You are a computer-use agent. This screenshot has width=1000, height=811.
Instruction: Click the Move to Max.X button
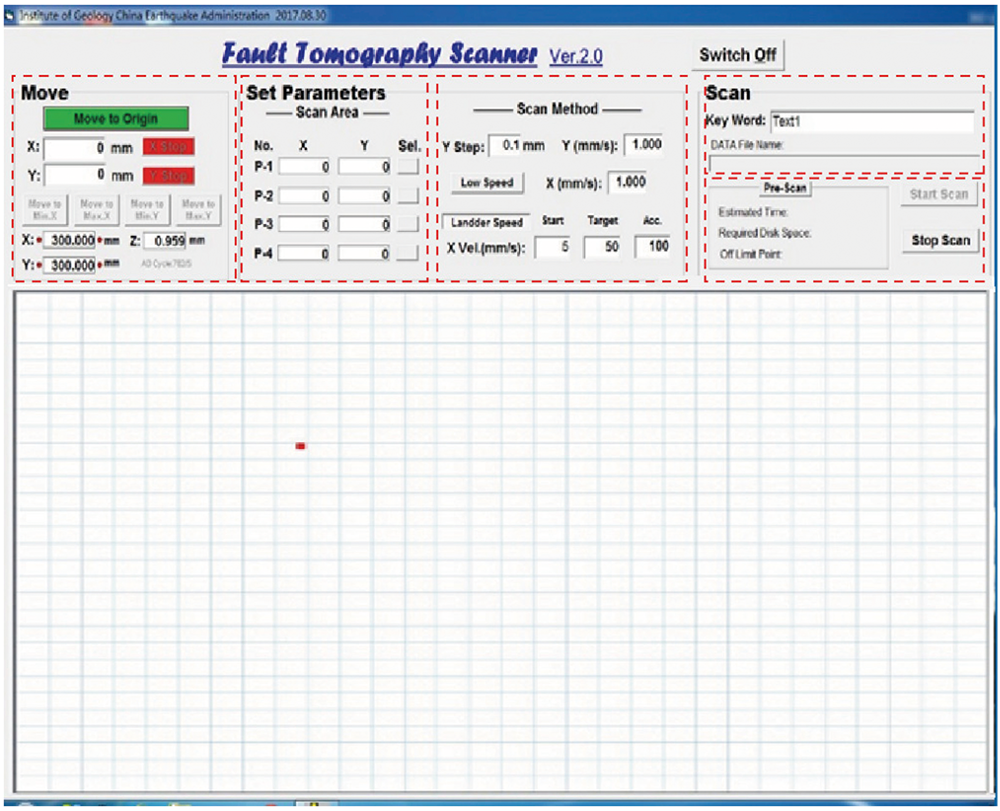click(x=96, y=210)
